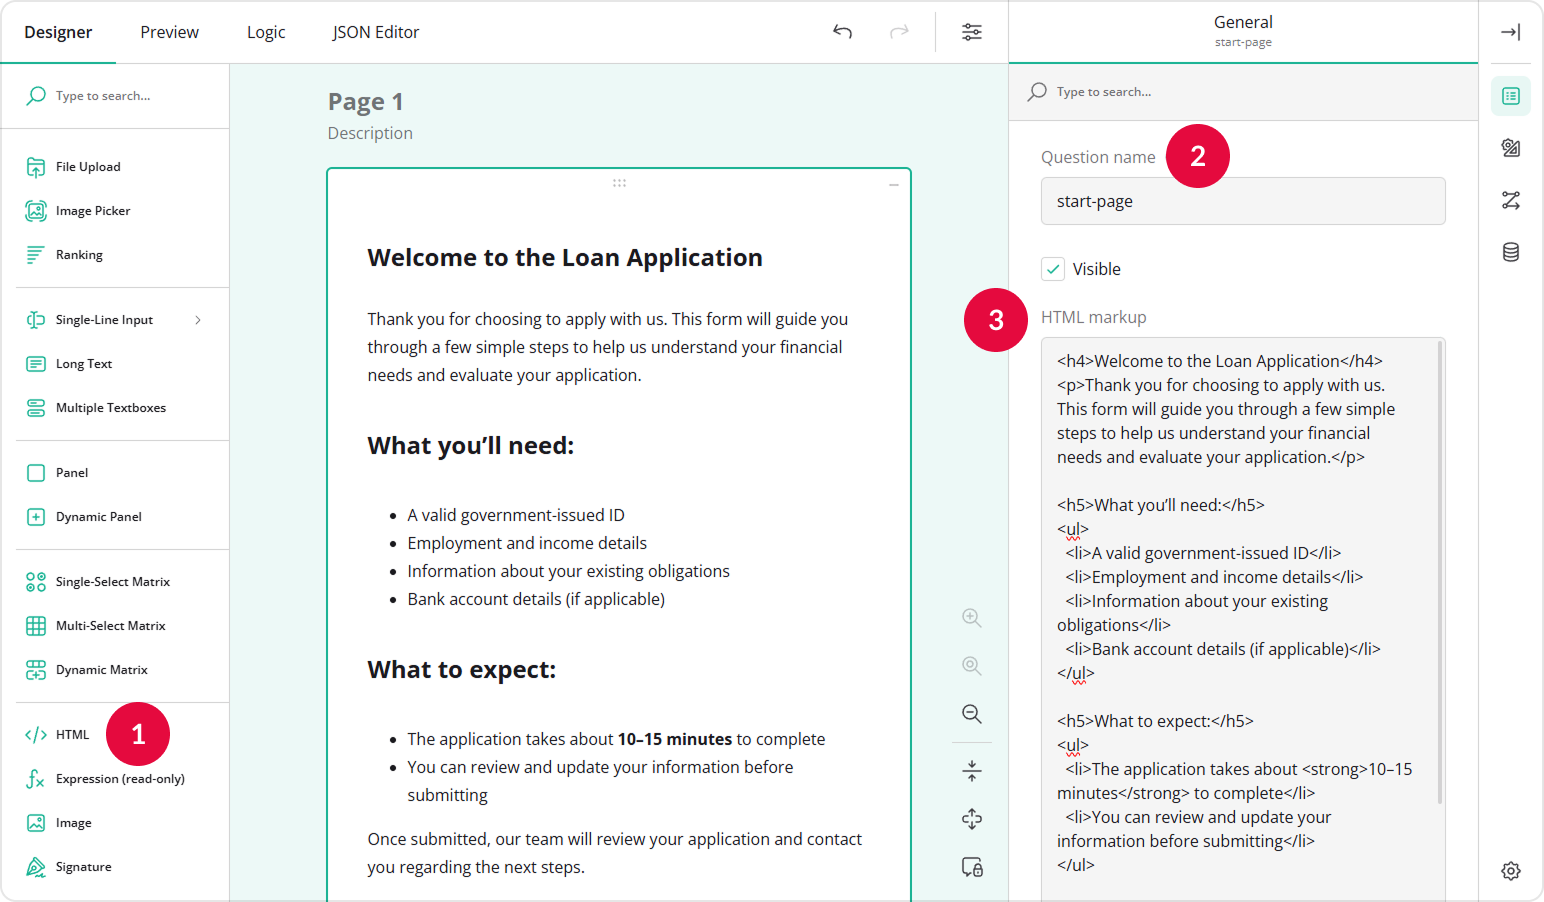Collapse the right properties panel
Viewport: 1544px width, 902px height.
[1510, 31]
